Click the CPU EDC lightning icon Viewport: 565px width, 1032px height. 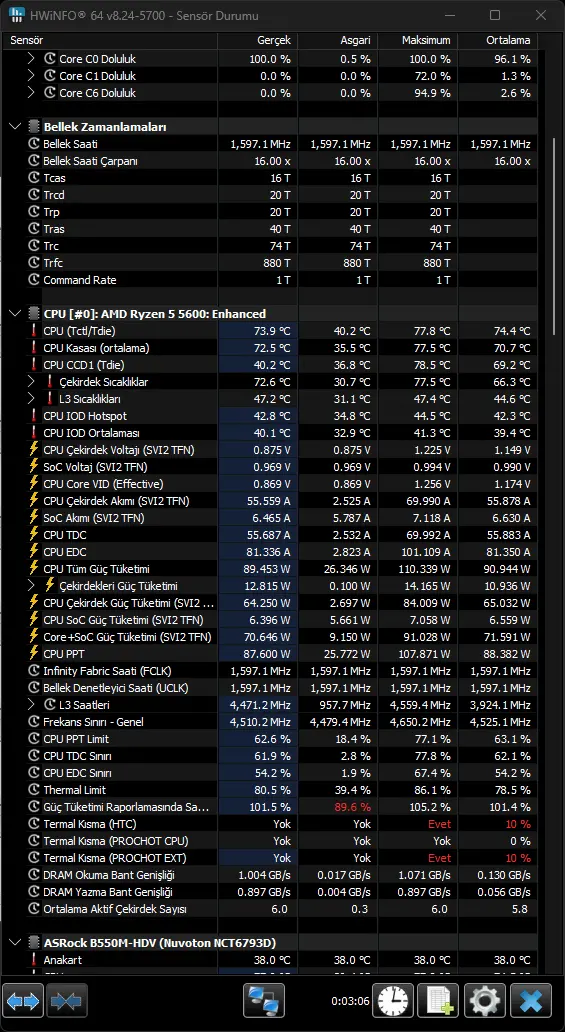[x=34, y=552]
